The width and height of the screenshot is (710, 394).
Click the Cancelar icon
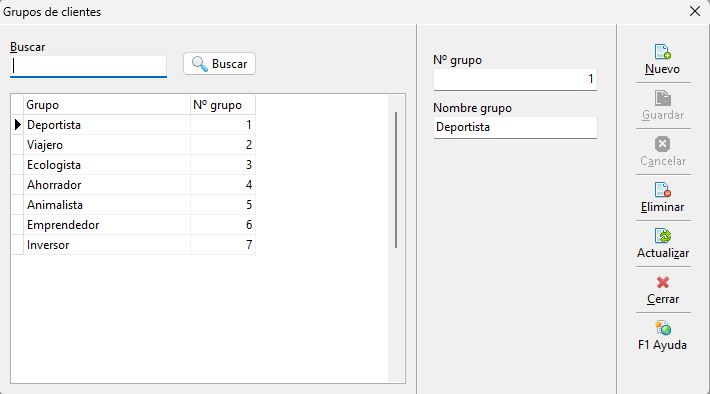pyautogui.click(x=662, y=144)
